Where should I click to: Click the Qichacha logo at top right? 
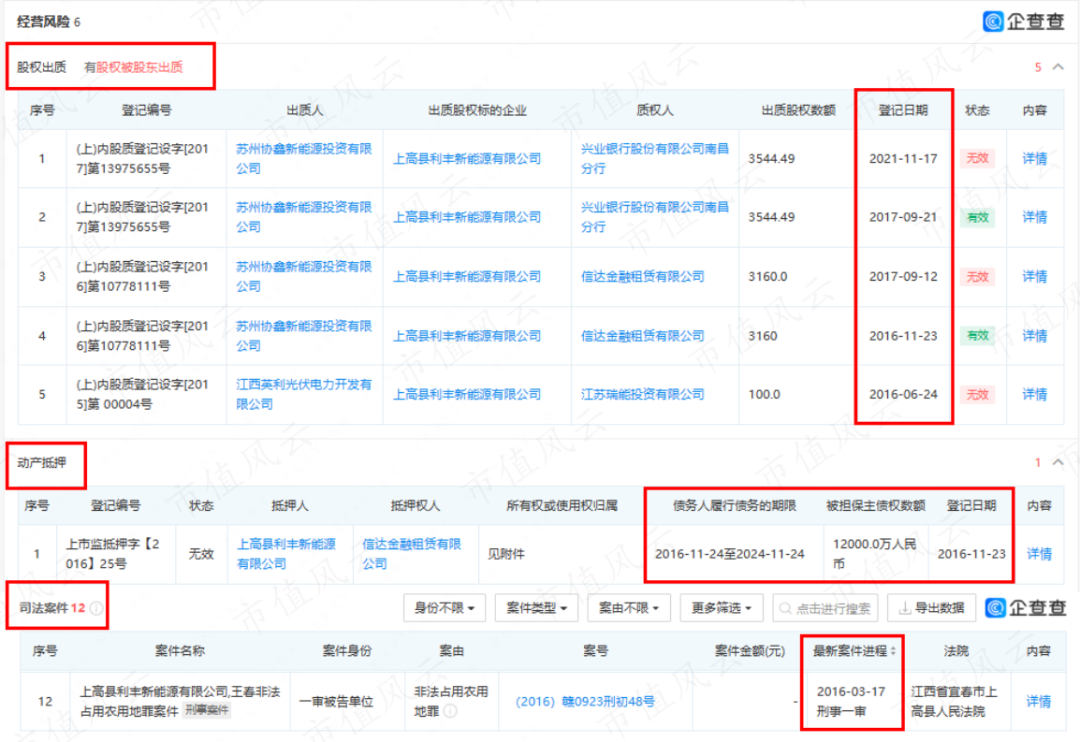[1023, 21]
